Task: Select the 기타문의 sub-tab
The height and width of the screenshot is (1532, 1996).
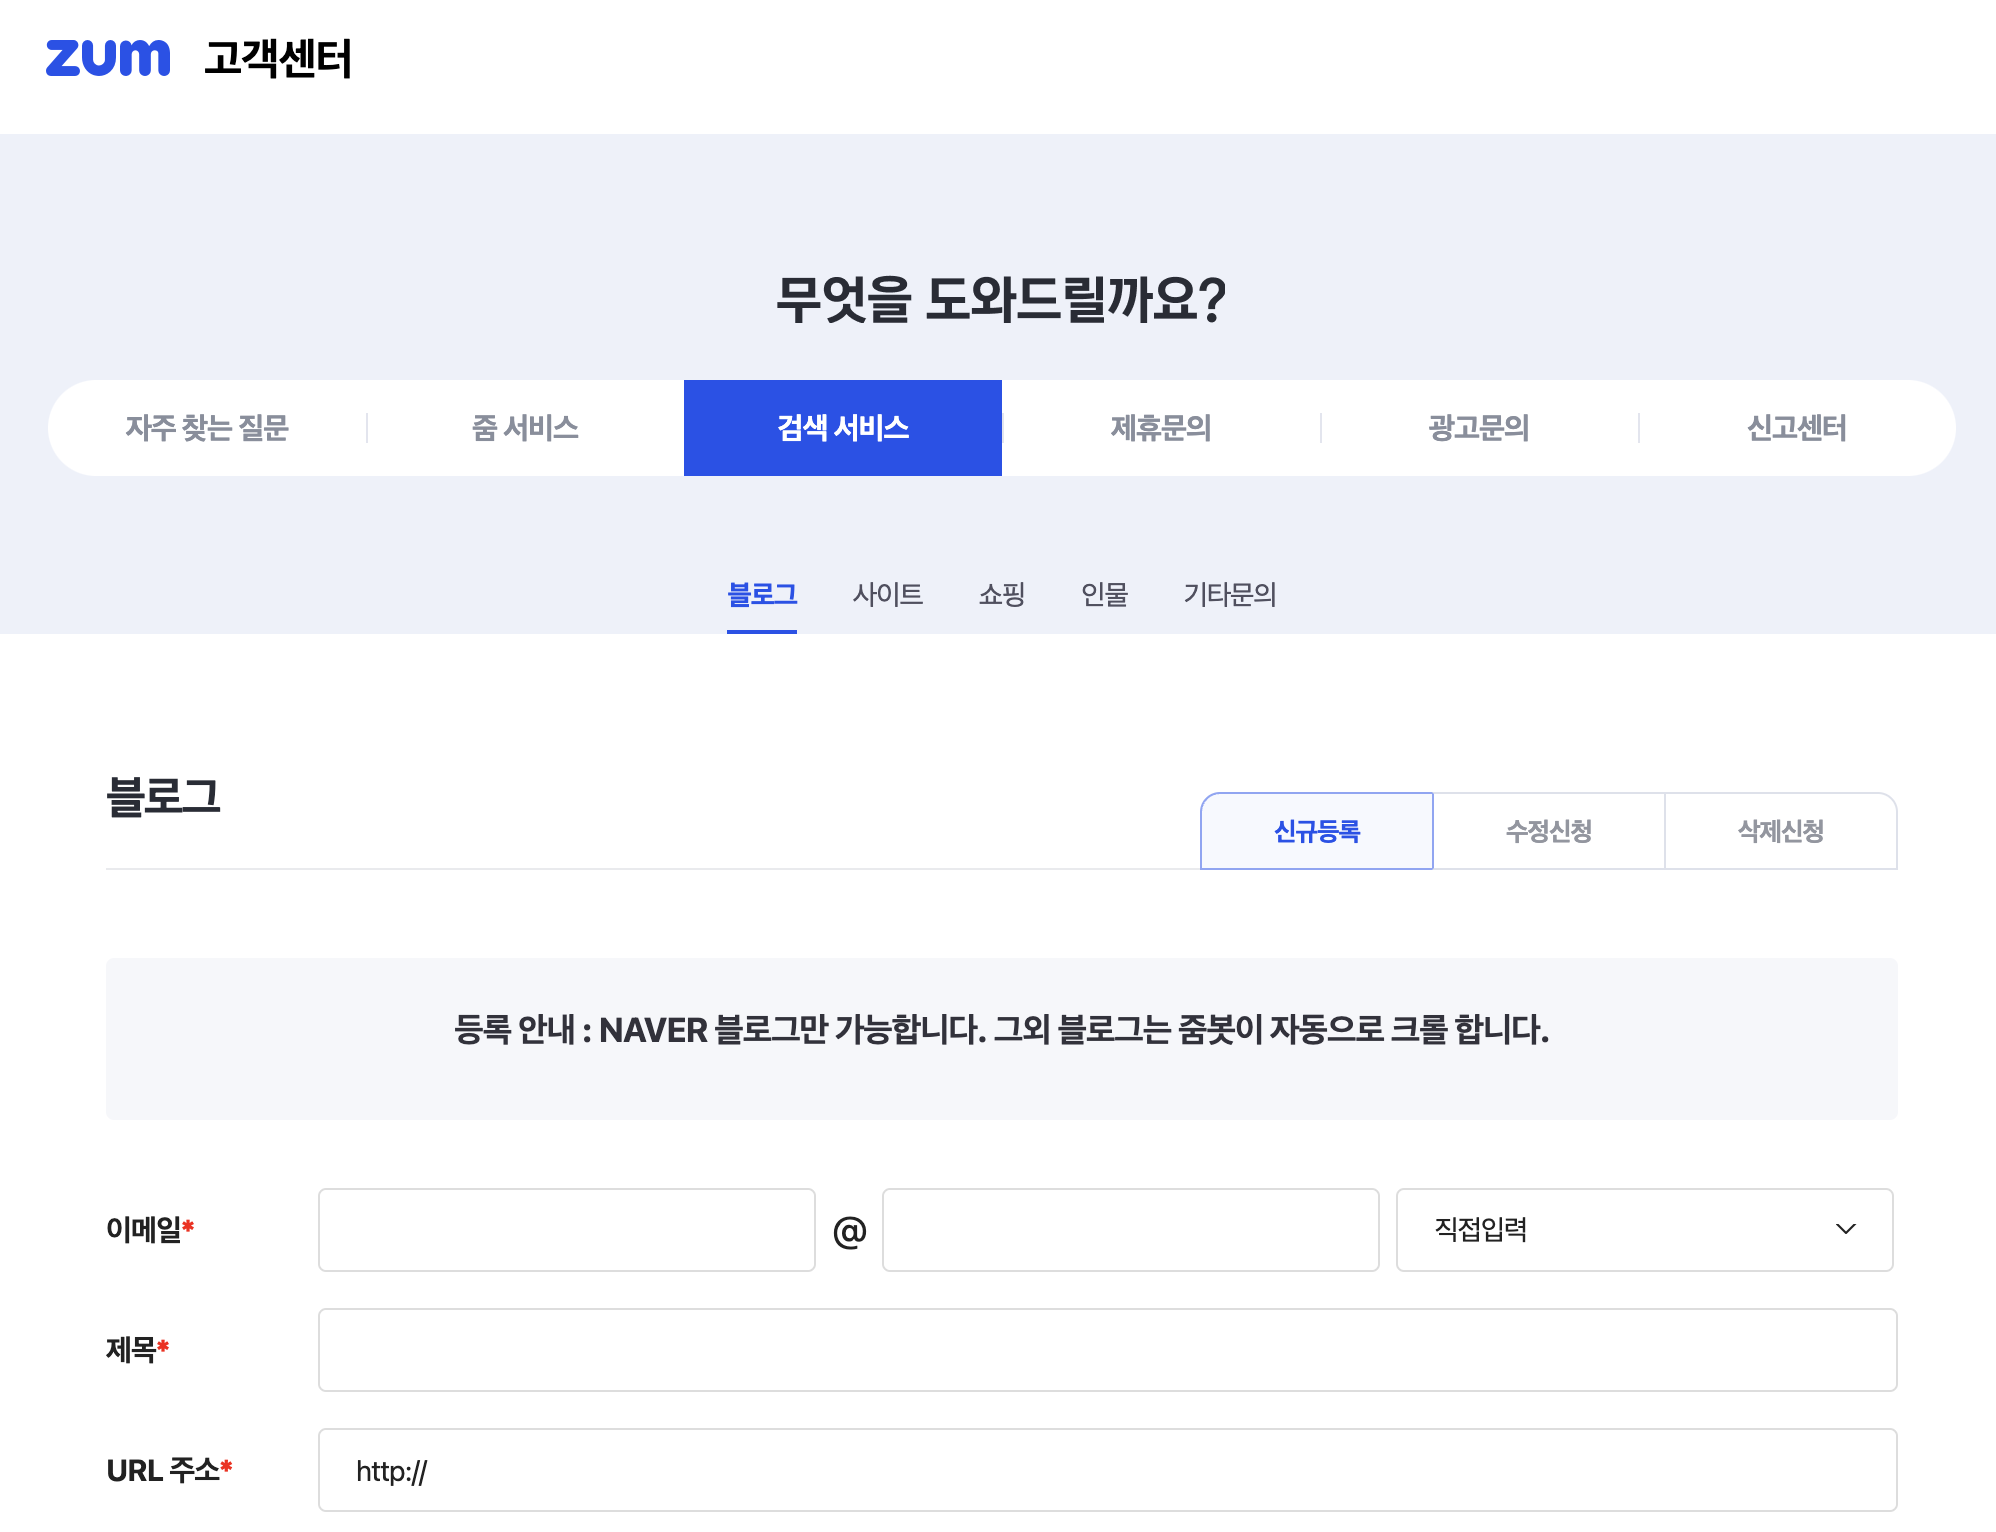Action: pyautogui.click(x=1230, y=594)
